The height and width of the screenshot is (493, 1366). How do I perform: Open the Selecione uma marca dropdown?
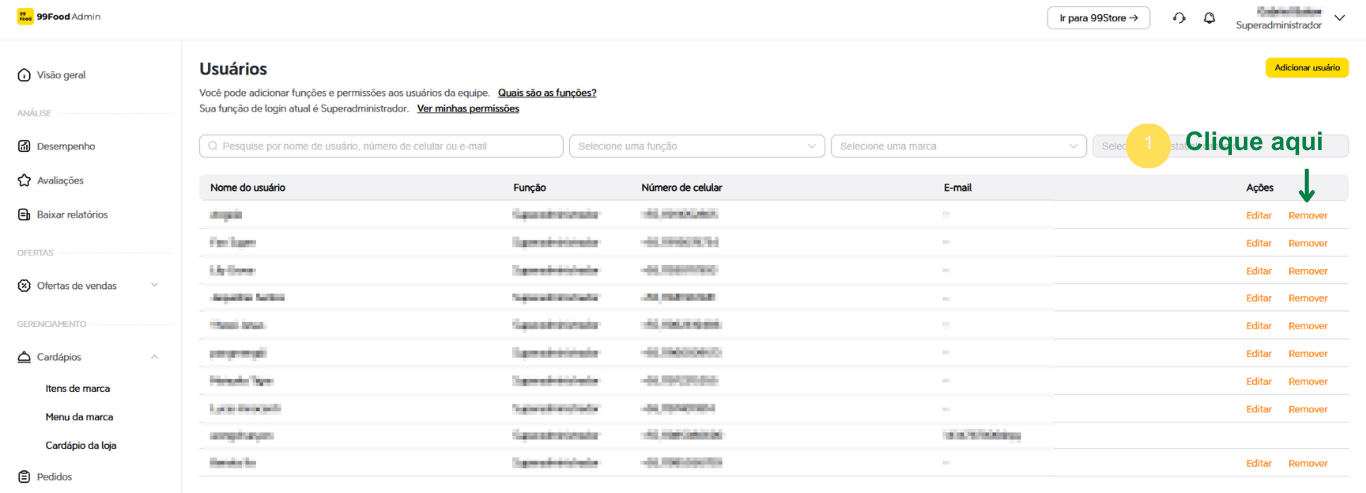click(x=958, y=146)
